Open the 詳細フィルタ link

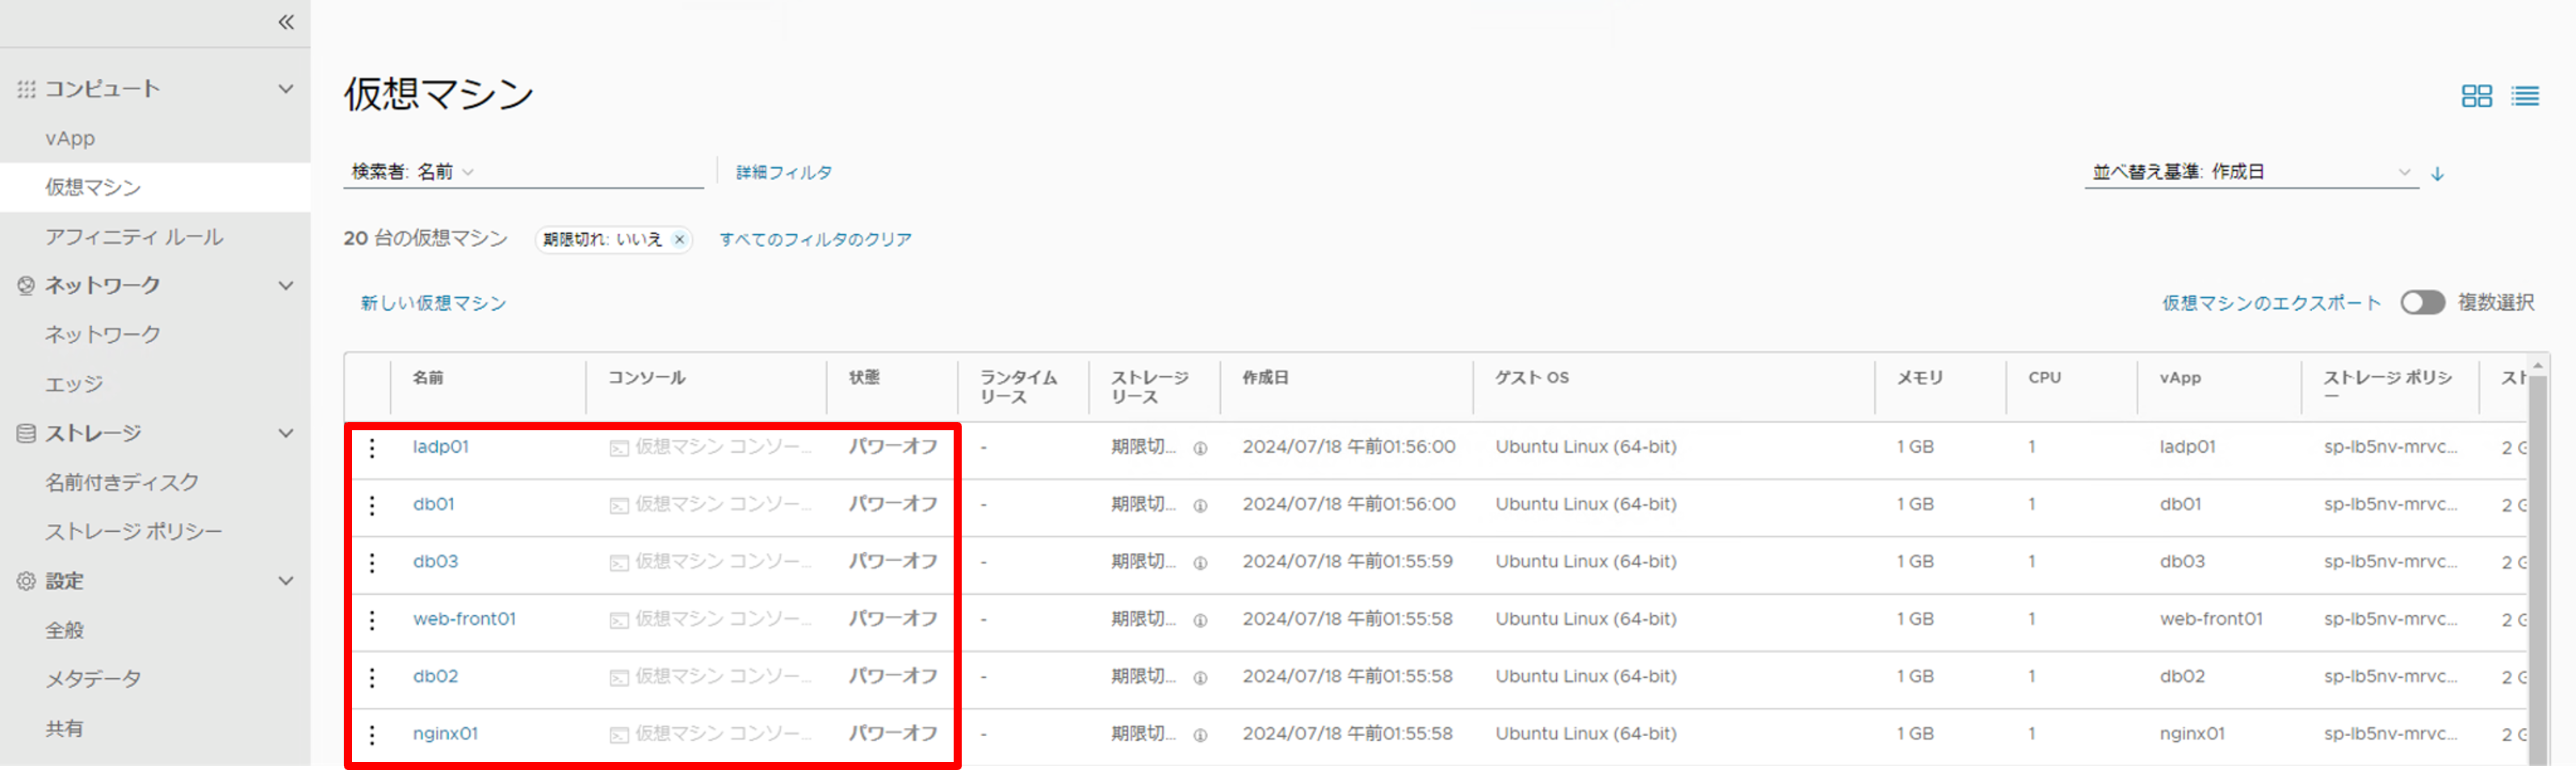click(x=784, y=172)
